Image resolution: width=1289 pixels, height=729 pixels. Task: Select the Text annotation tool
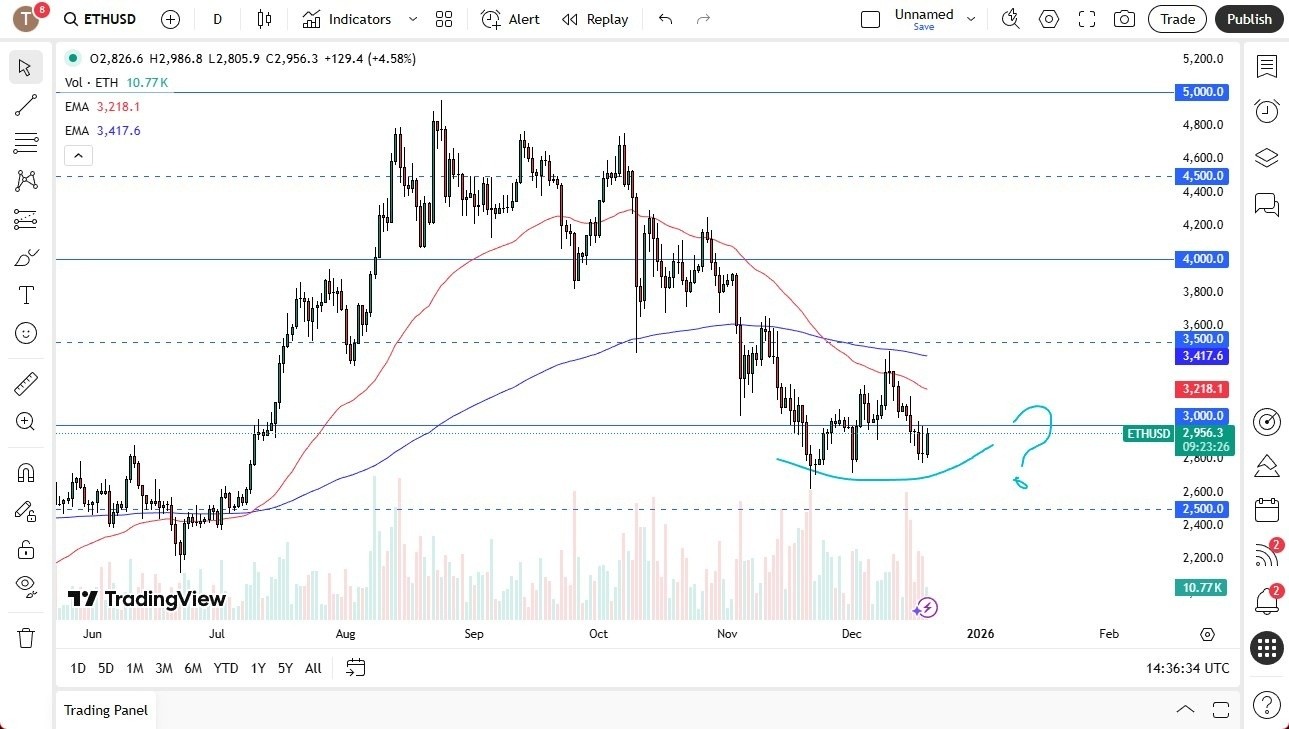[x=25, y=294]
